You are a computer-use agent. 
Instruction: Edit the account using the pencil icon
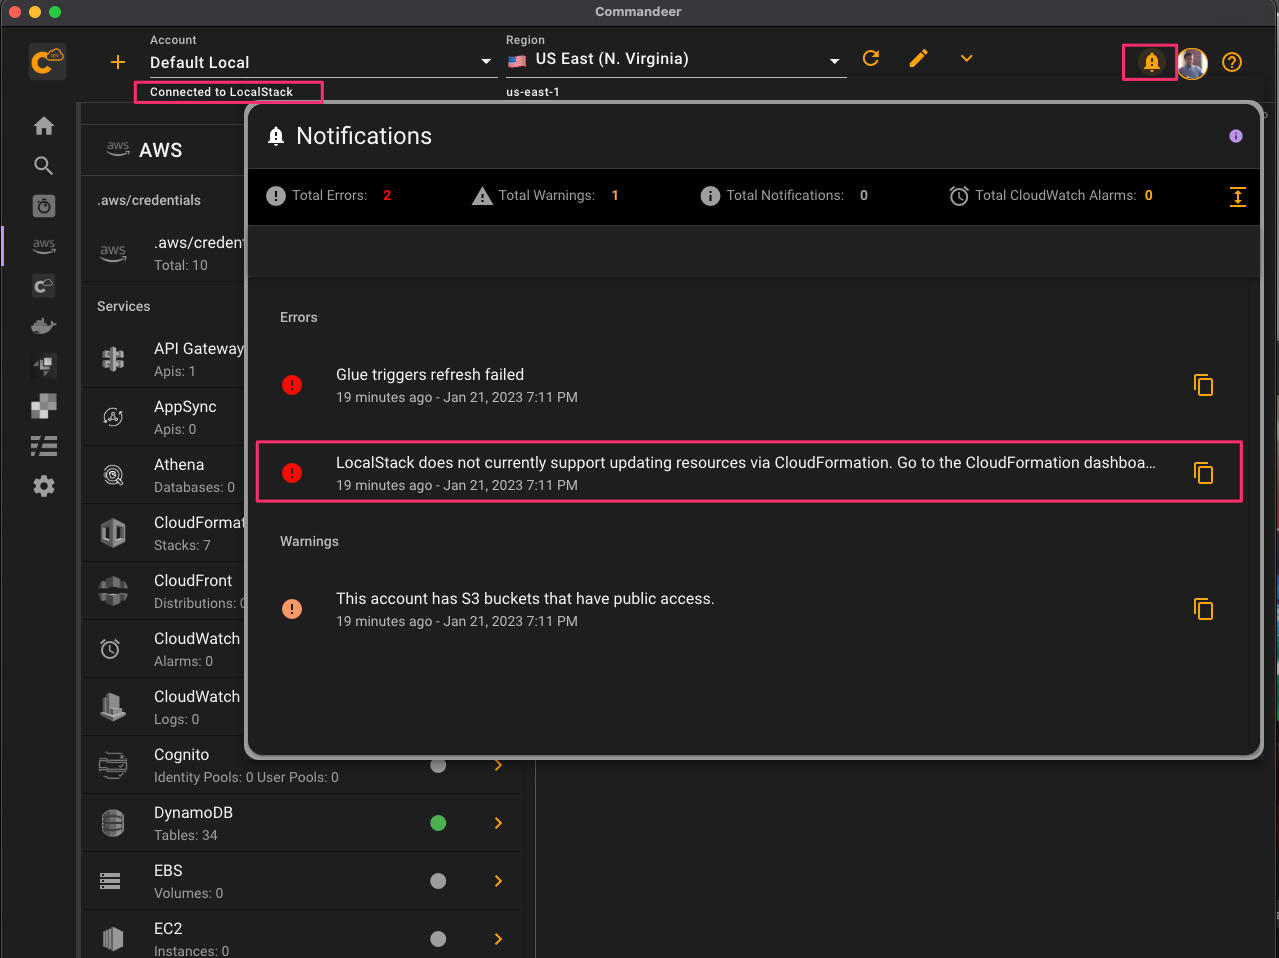point(918,58)
